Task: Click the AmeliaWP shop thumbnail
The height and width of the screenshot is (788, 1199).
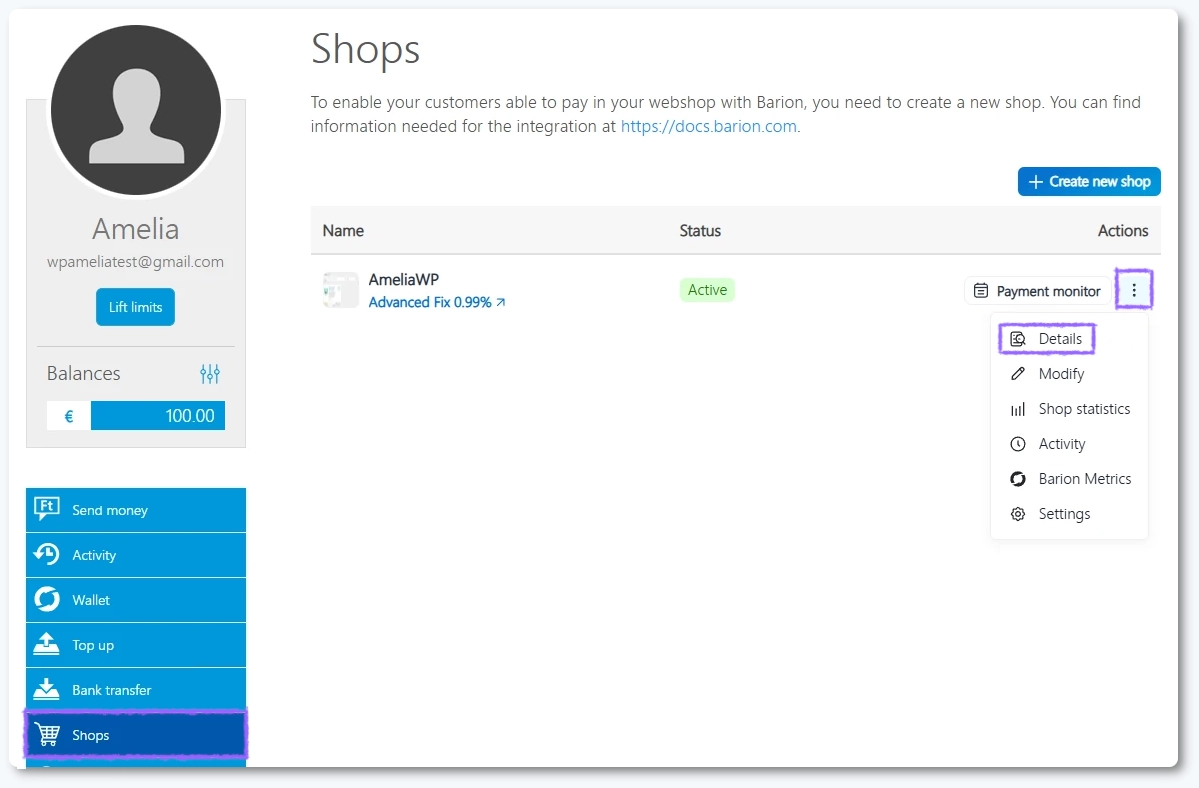Action: [341, 290]
